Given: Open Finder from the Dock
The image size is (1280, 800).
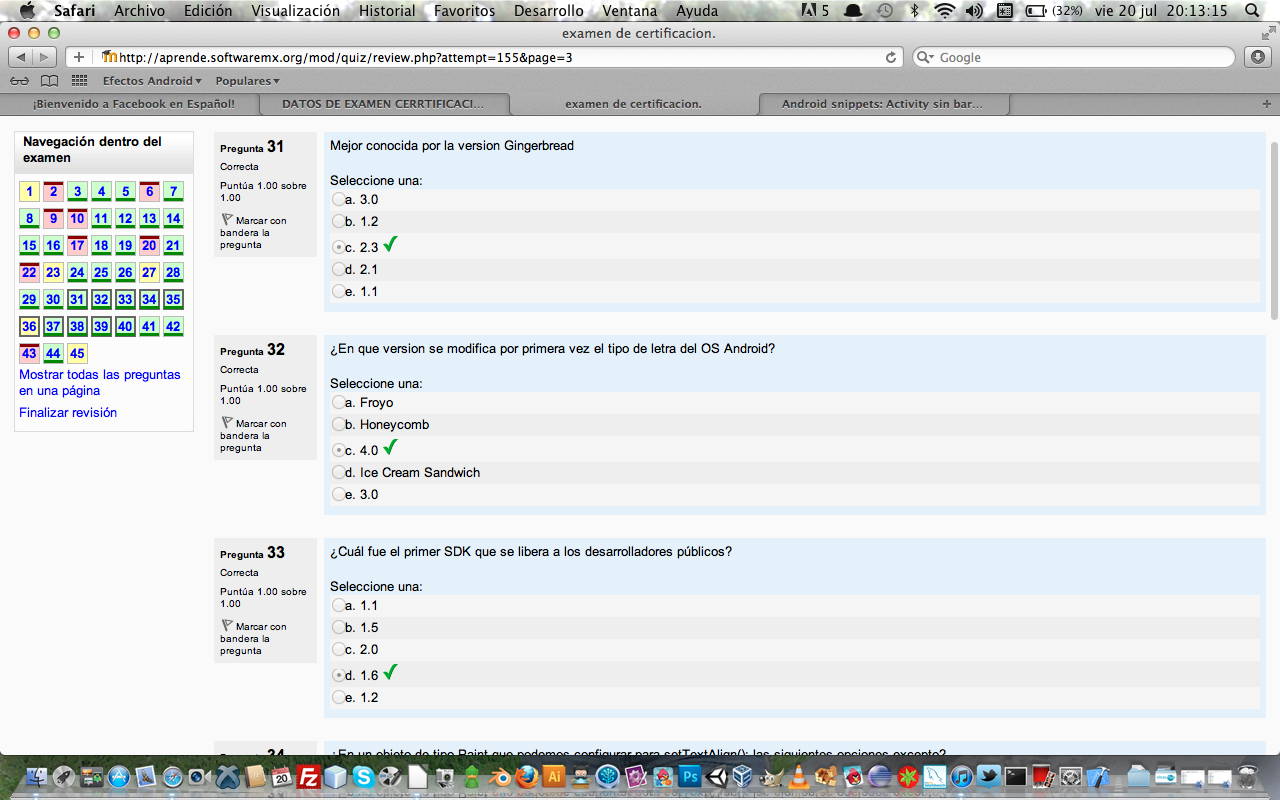Looking at the screenshot, I should 37,776.
